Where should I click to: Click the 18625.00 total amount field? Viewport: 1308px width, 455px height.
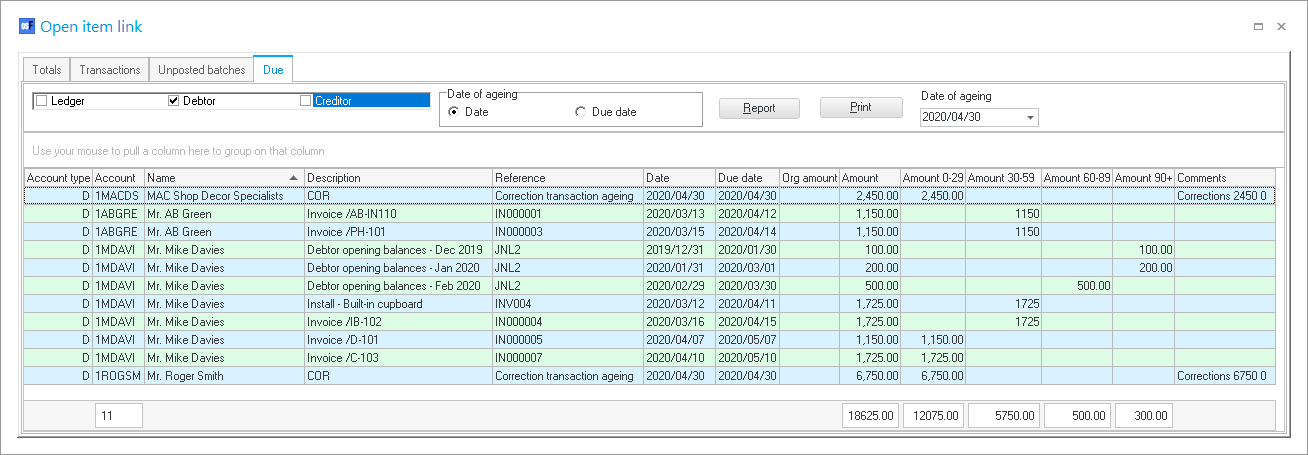(x=869, y=415)
